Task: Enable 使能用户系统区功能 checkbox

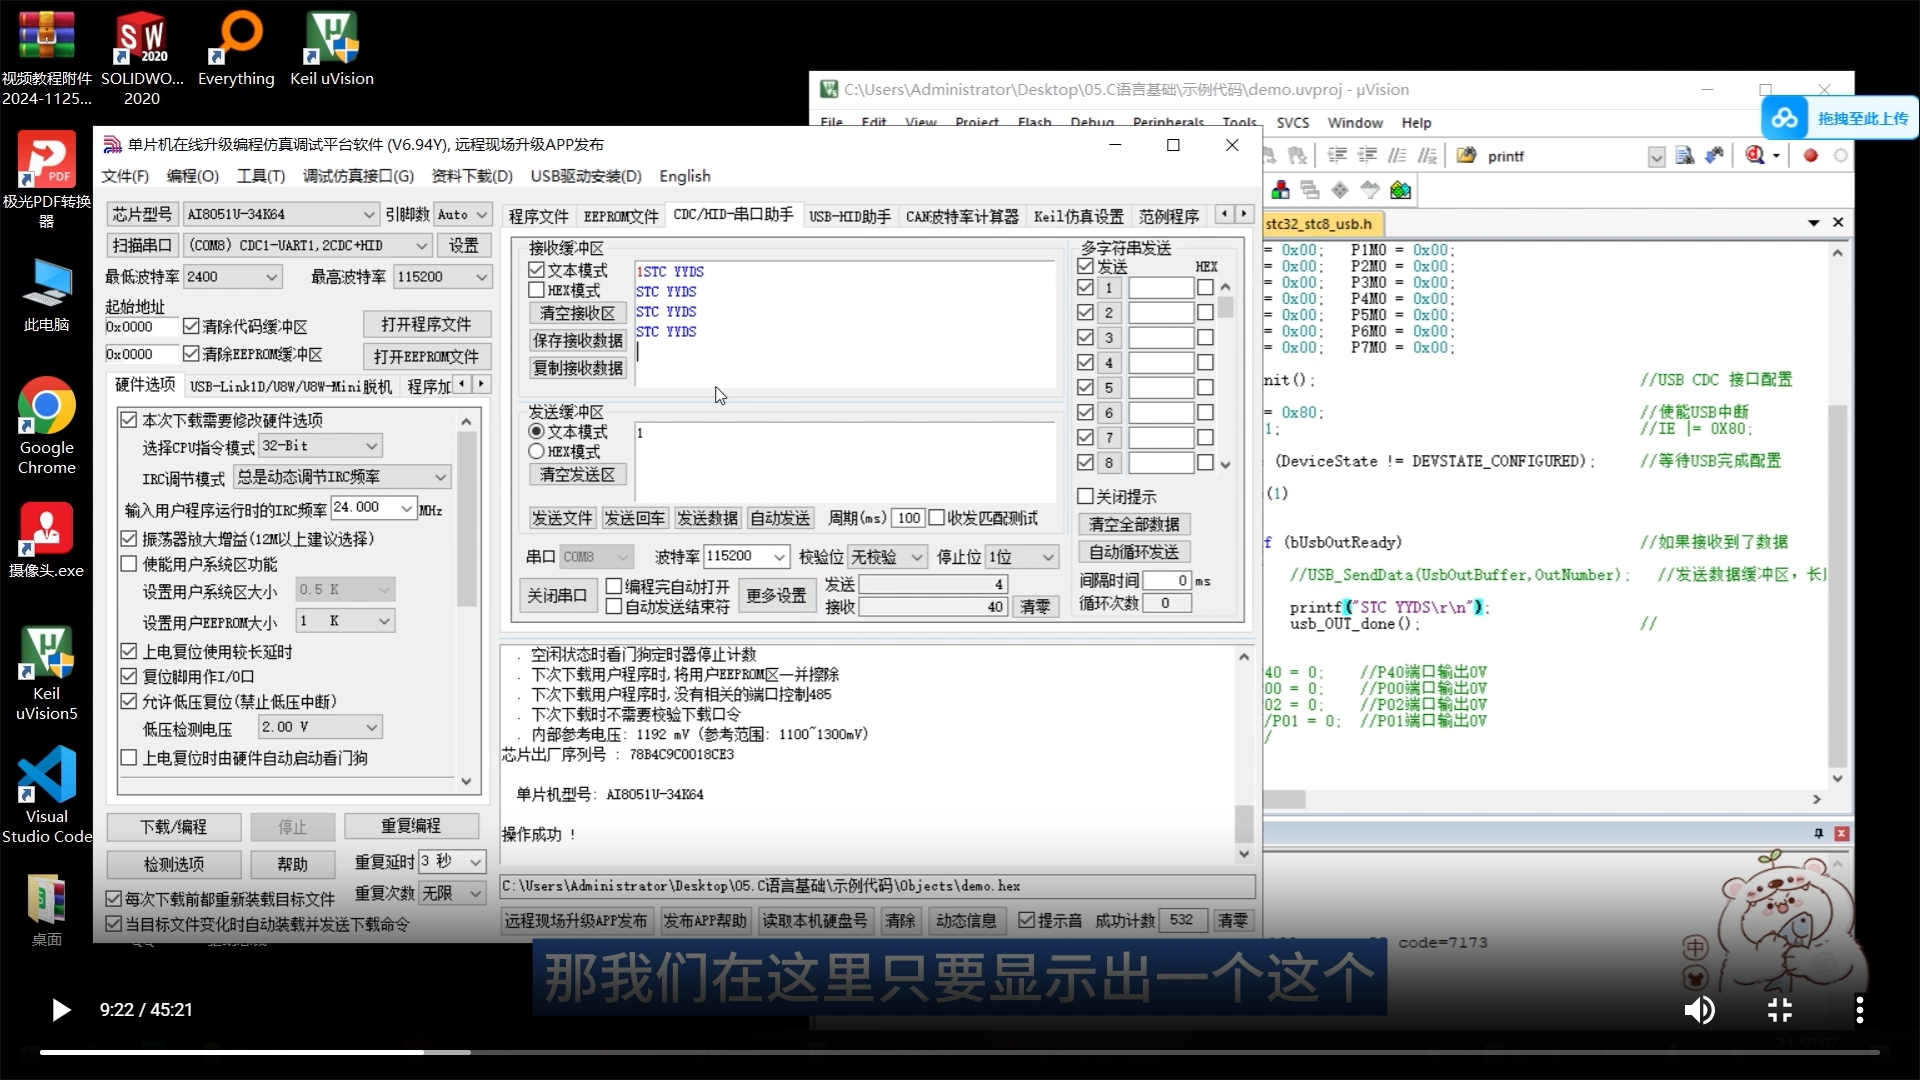Action: click(129, 564)
